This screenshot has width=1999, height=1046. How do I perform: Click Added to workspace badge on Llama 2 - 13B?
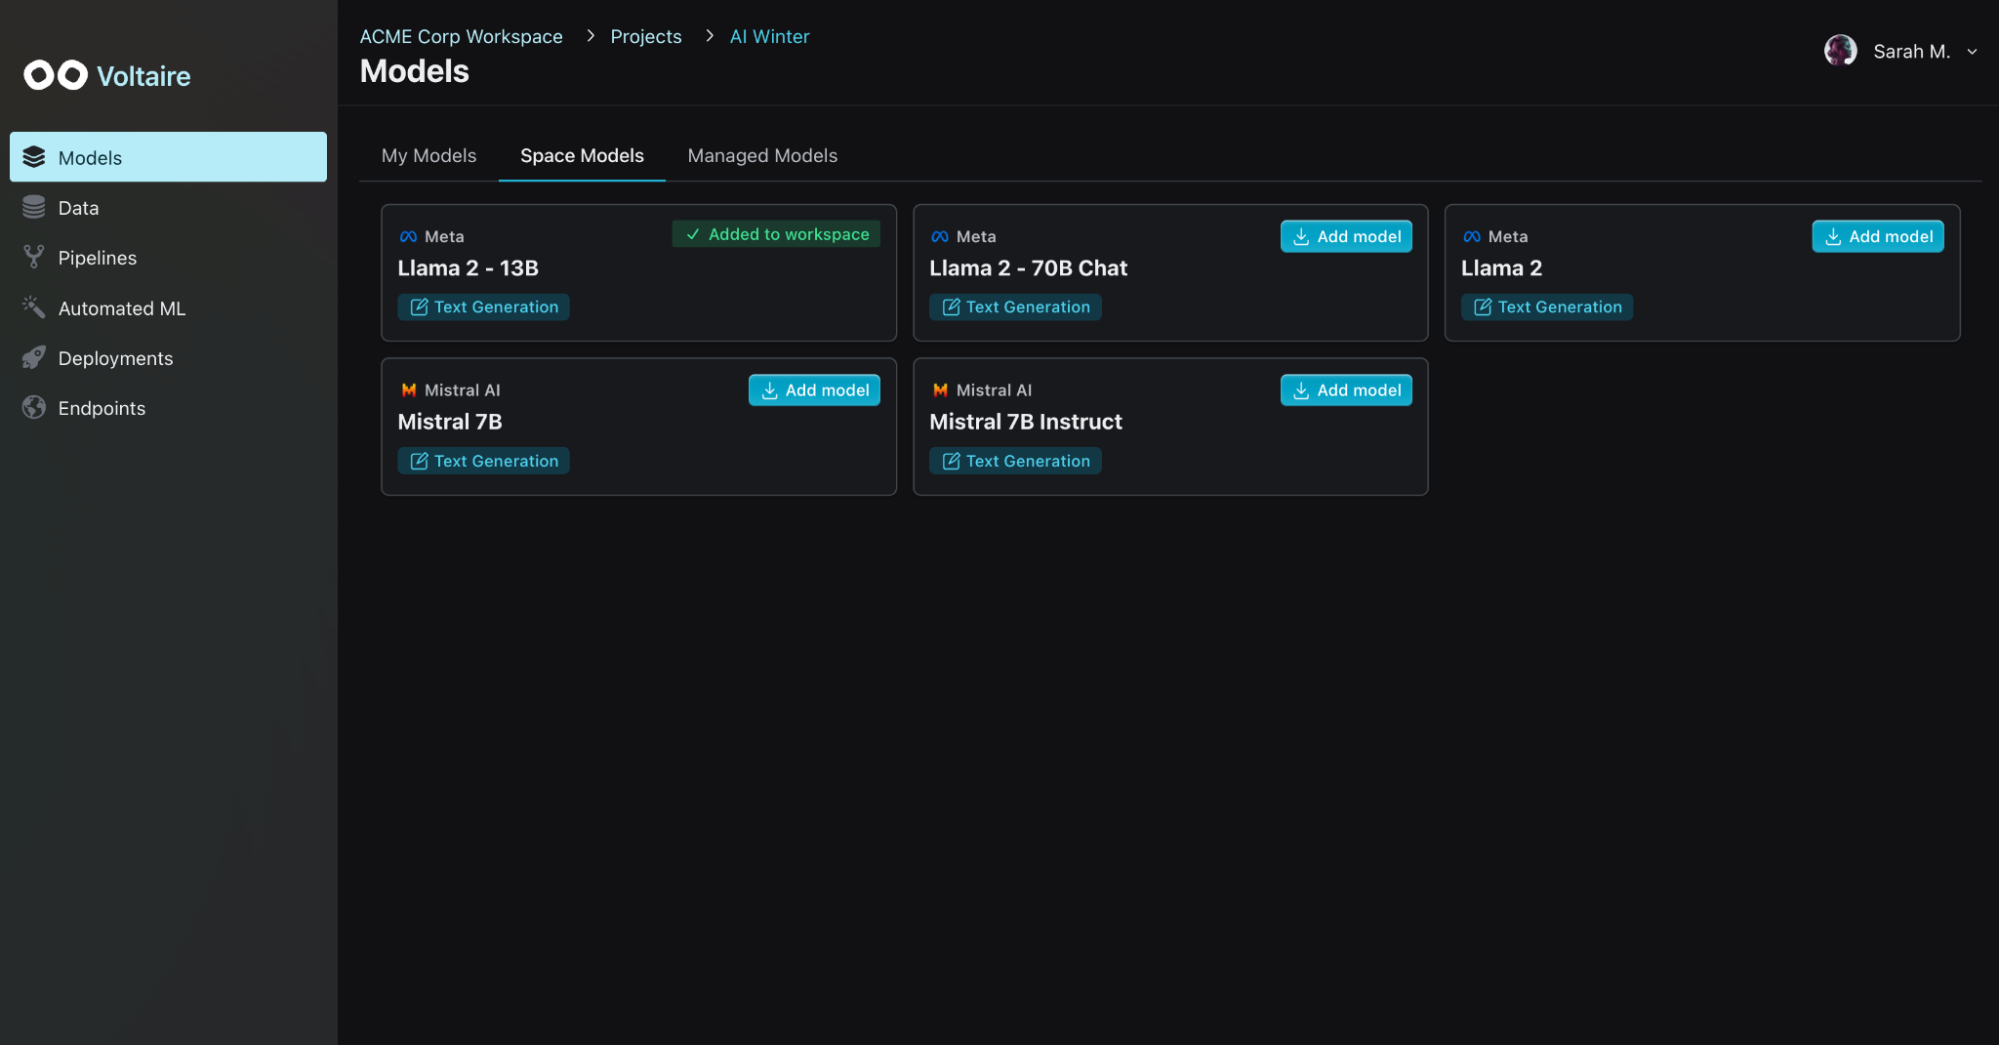click(x=776, y=234)
